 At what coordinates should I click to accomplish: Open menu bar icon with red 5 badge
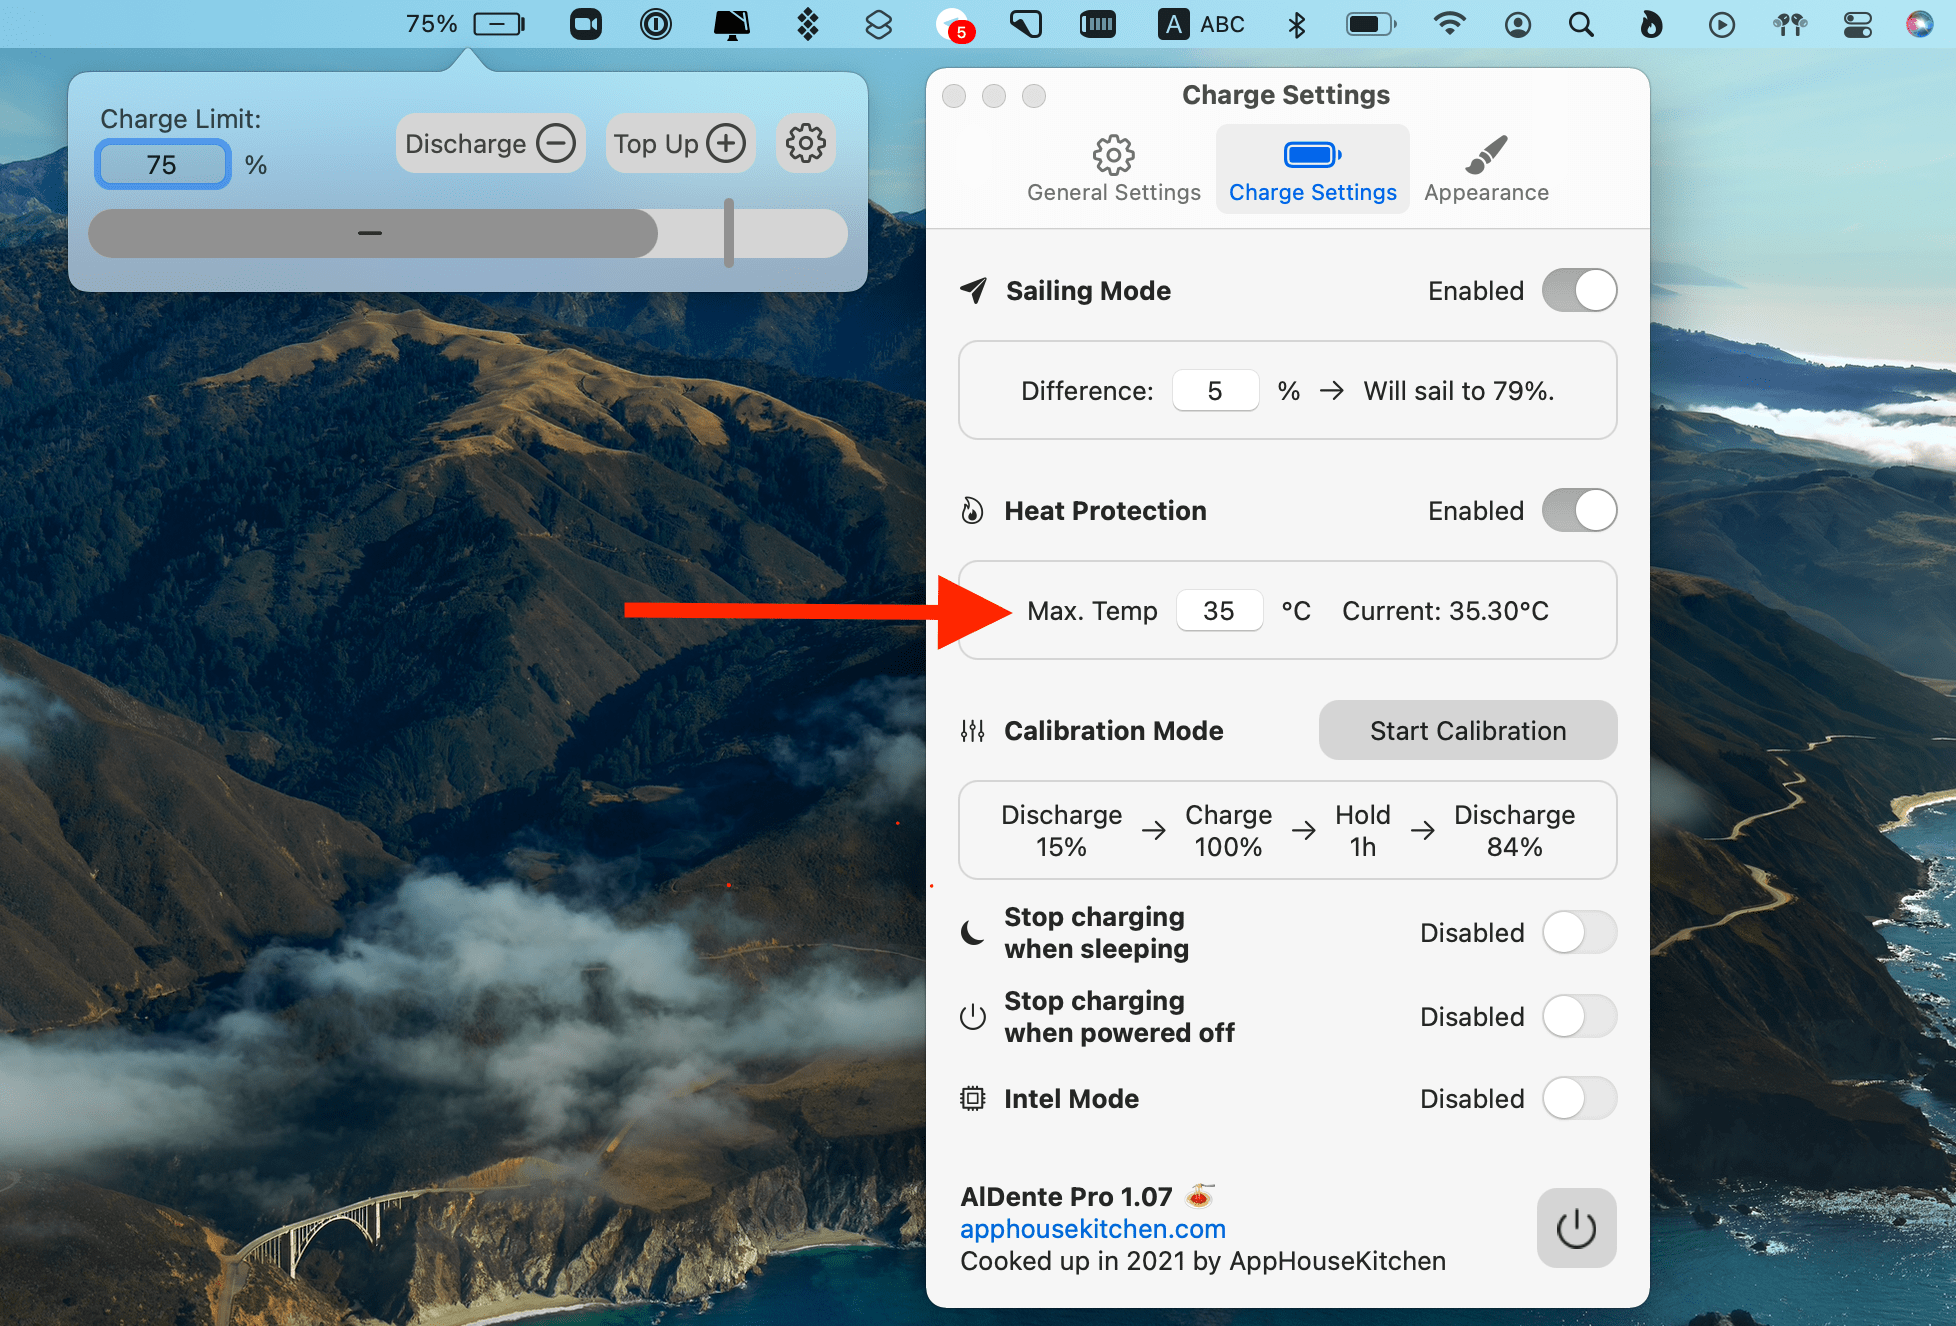coord(954,24)
